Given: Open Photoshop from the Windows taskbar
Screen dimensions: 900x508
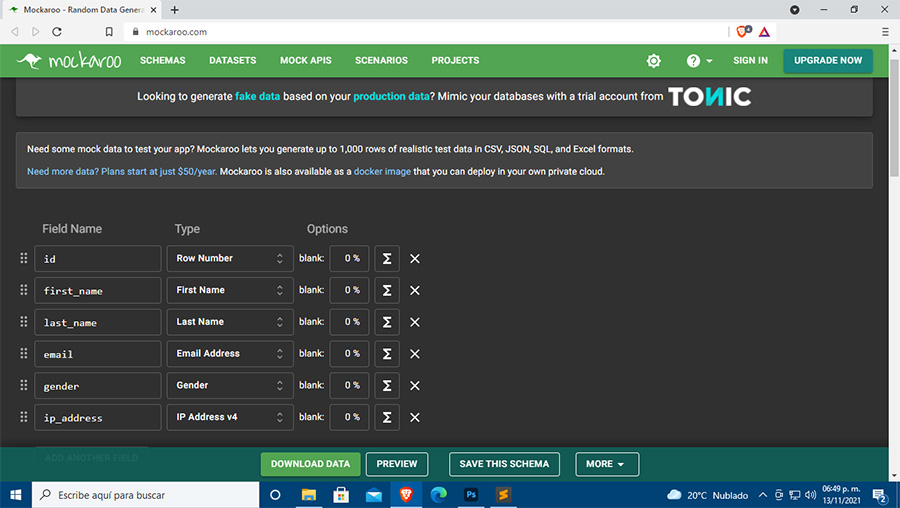Looking at the screenshot, I should coord(470,495).
